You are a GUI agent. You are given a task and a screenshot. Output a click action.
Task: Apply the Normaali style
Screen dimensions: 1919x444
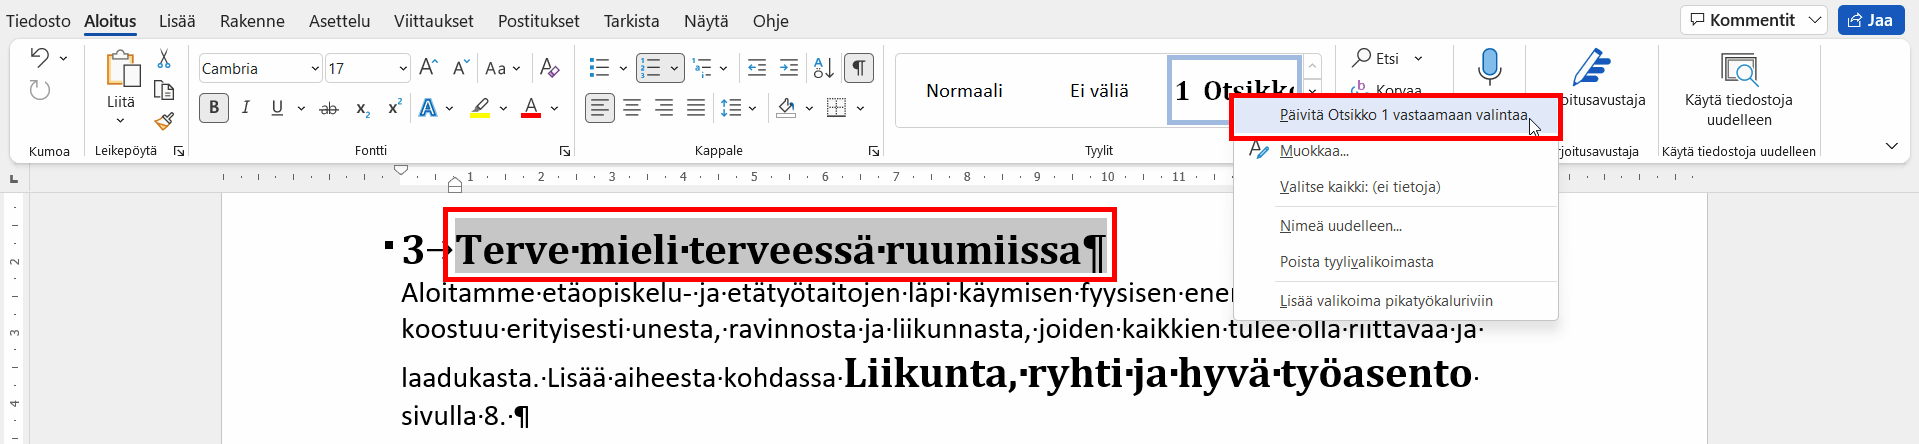964,91
